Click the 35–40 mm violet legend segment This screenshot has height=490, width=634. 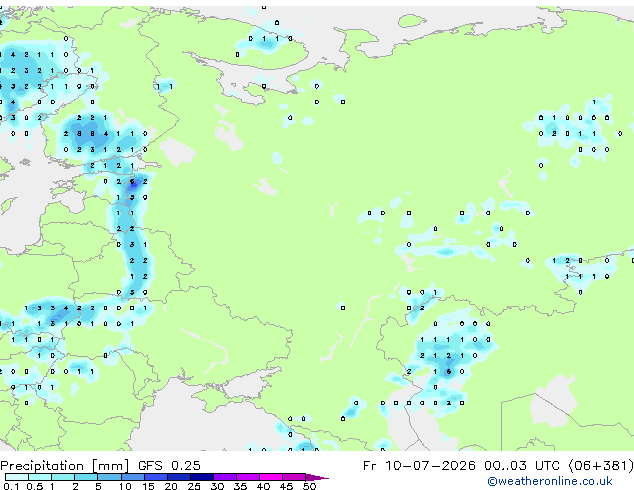(x=248, y=477)
